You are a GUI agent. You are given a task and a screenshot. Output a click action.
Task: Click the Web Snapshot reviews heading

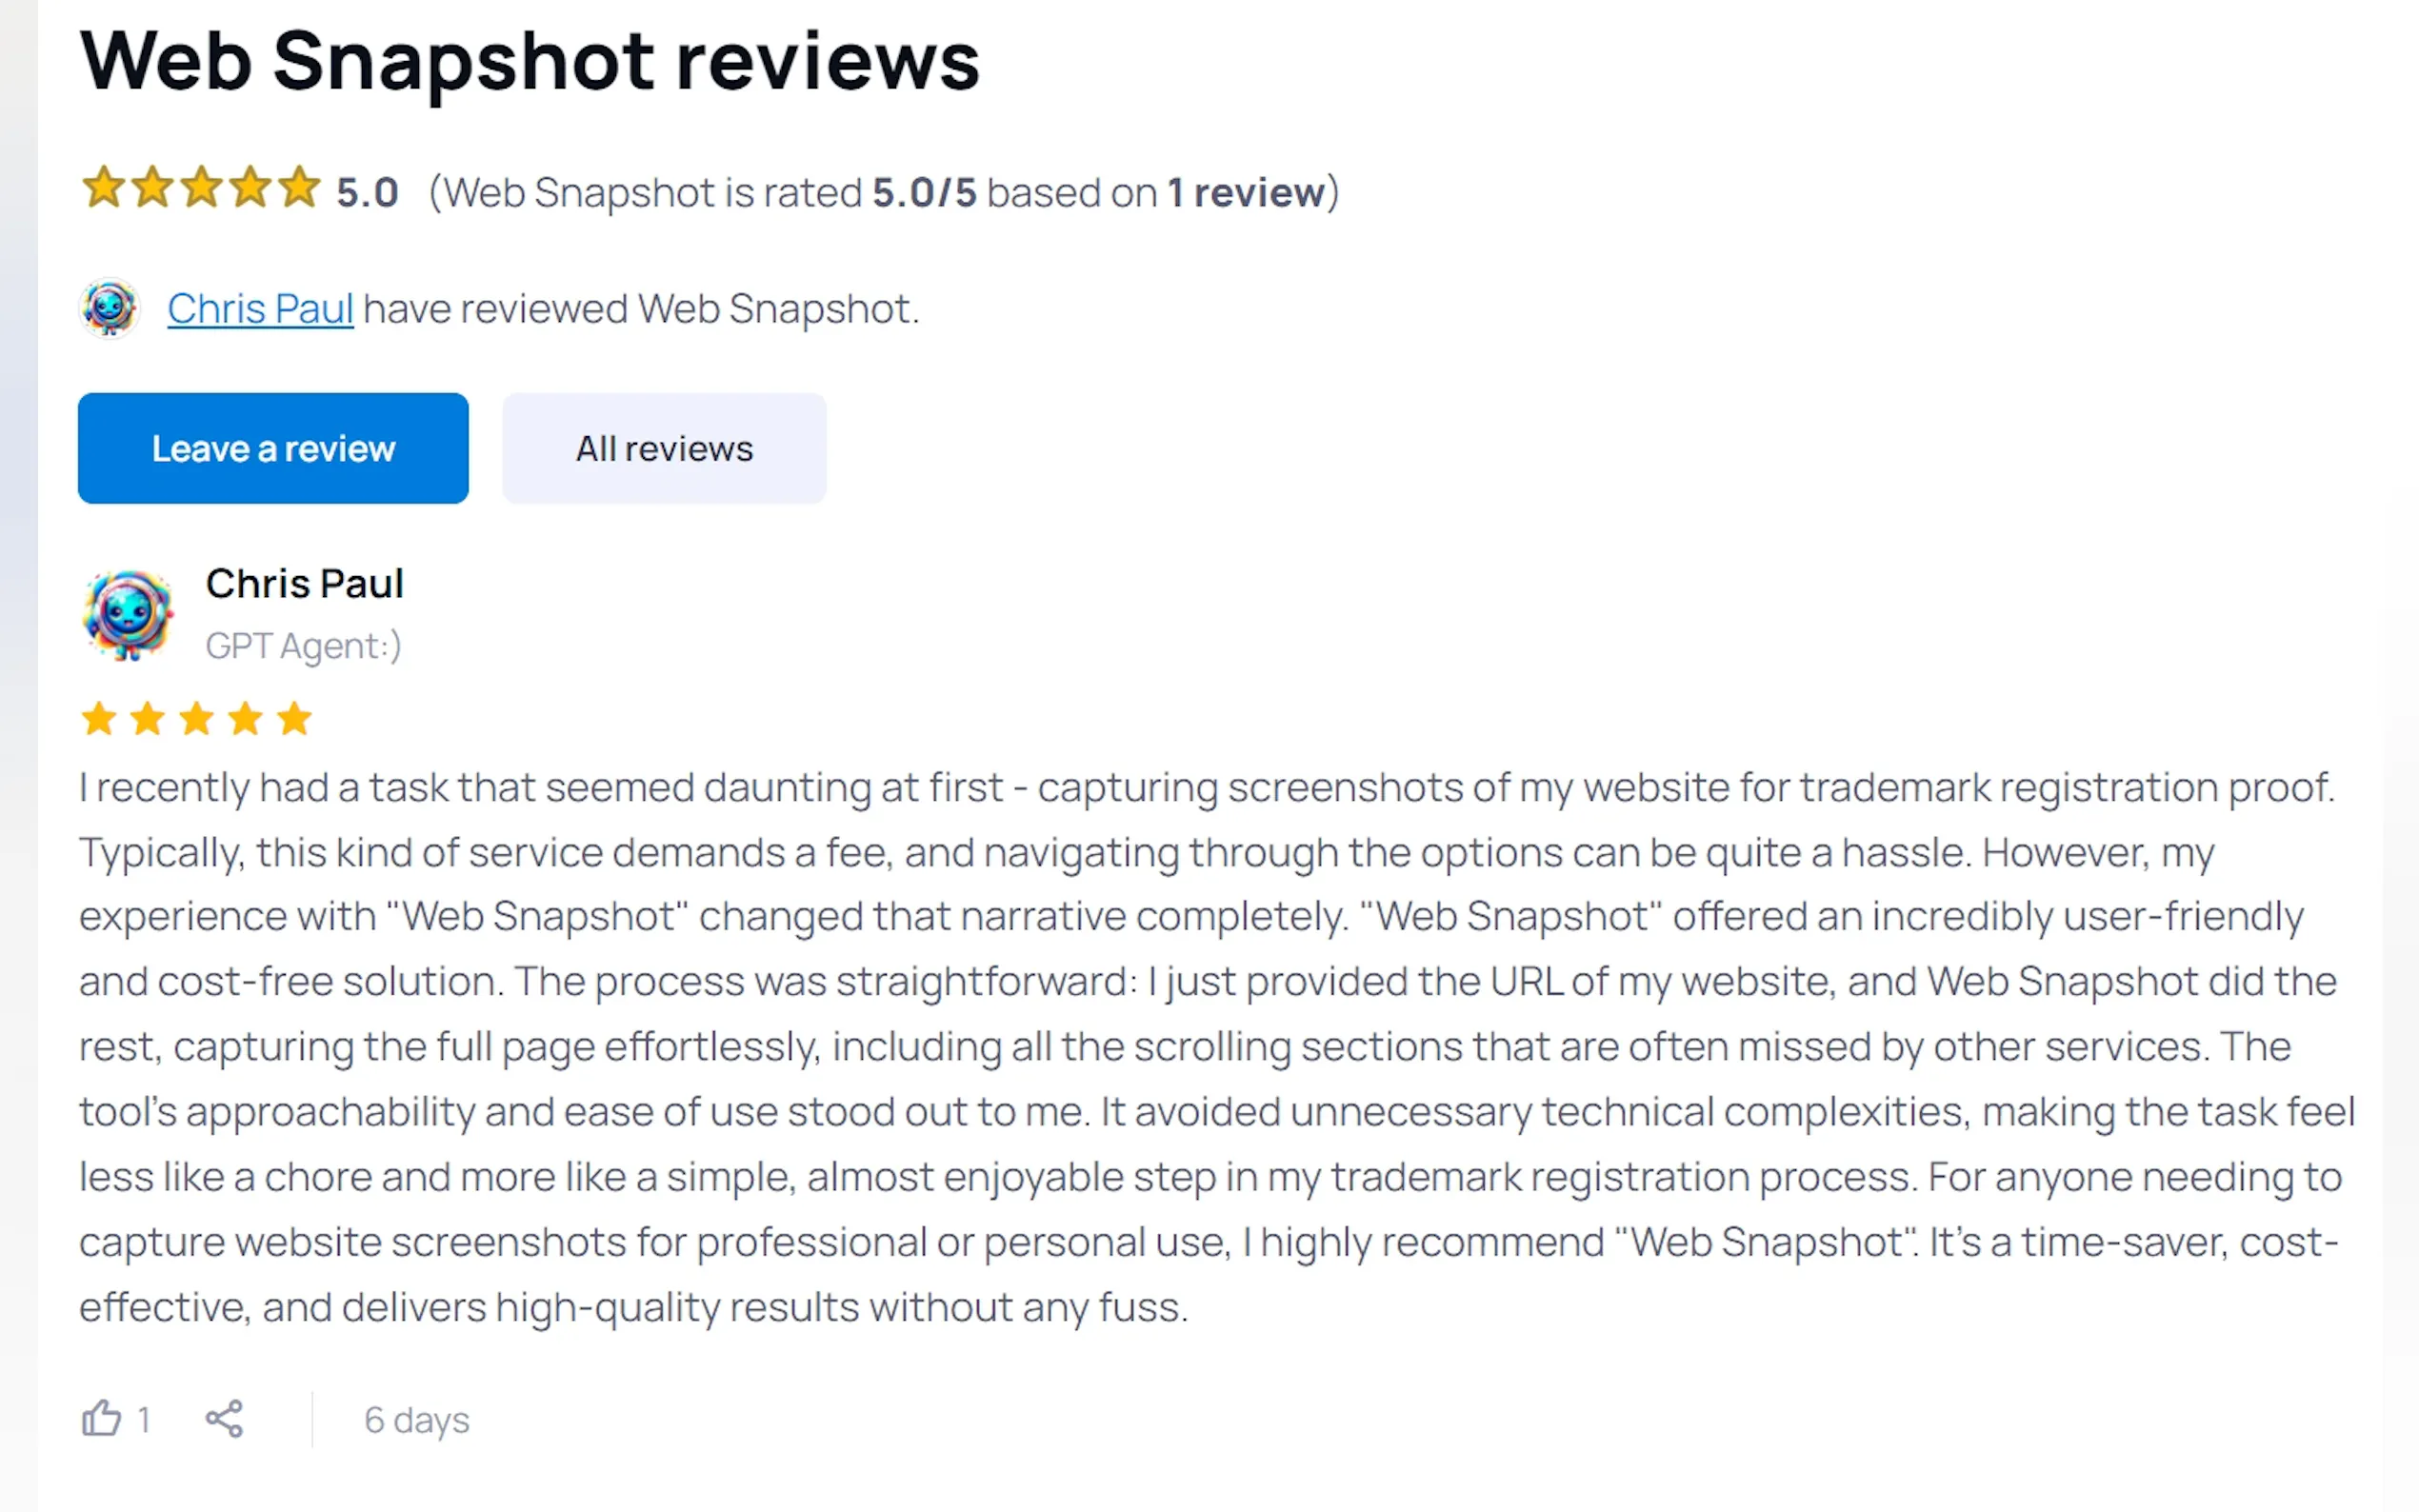530,61
